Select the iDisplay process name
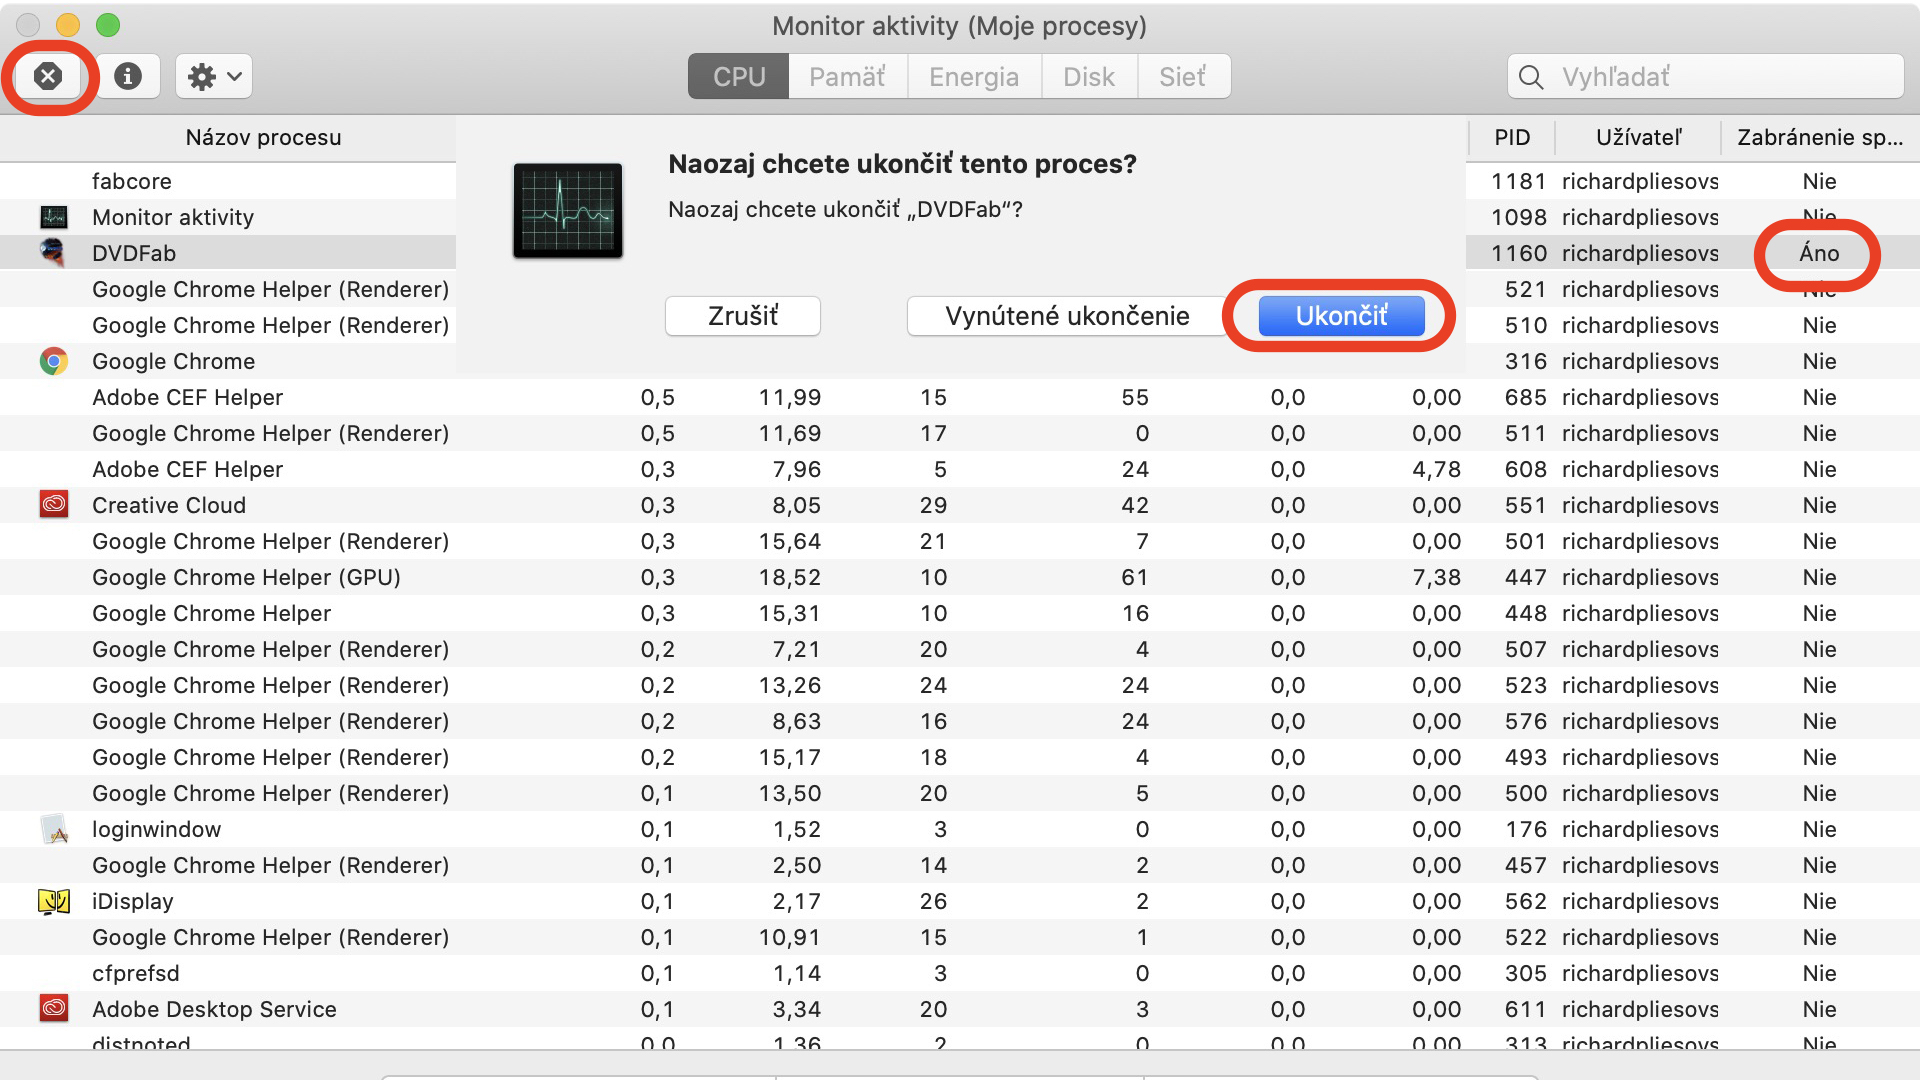The height and width of the screenshot is (1080, 1920). (133, 901)
